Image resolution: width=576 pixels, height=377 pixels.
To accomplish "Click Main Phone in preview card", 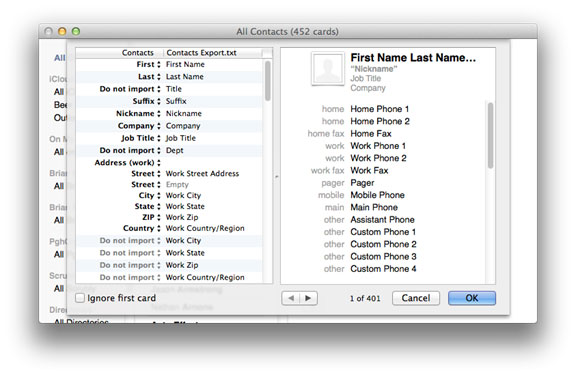I will click(x=374, y=207).
